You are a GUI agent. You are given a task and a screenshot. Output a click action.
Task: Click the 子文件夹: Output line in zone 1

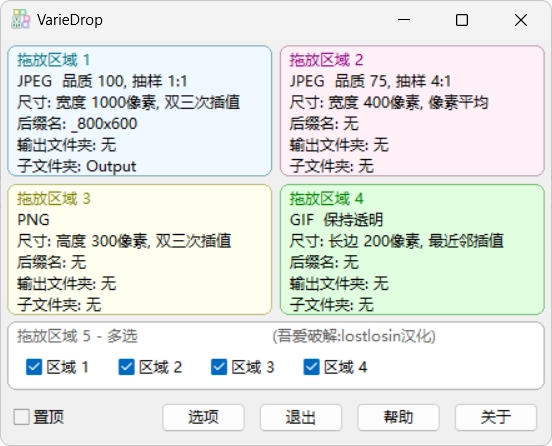tap(76, 166)
